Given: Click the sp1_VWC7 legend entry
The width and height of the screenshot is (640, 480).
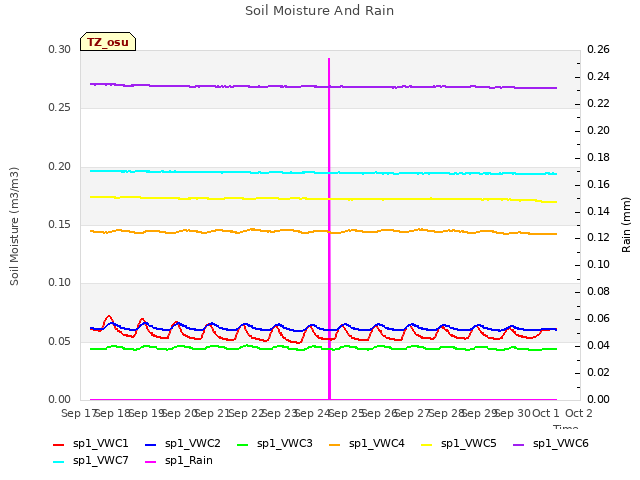Looking at the screenshot, I should pyautogui.click(x=91, y=461).
